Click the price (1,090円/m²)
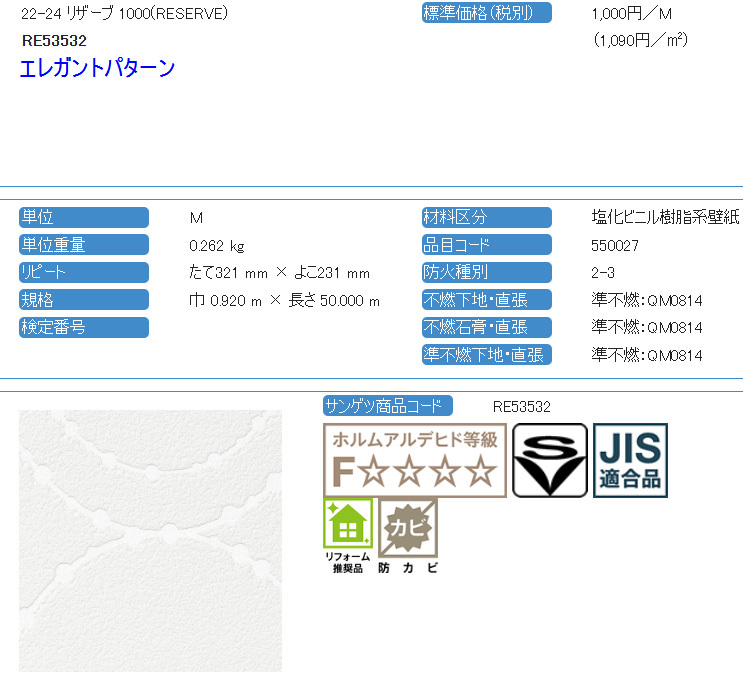The height and width of the screenshot is (674, 743). point(640,40)
